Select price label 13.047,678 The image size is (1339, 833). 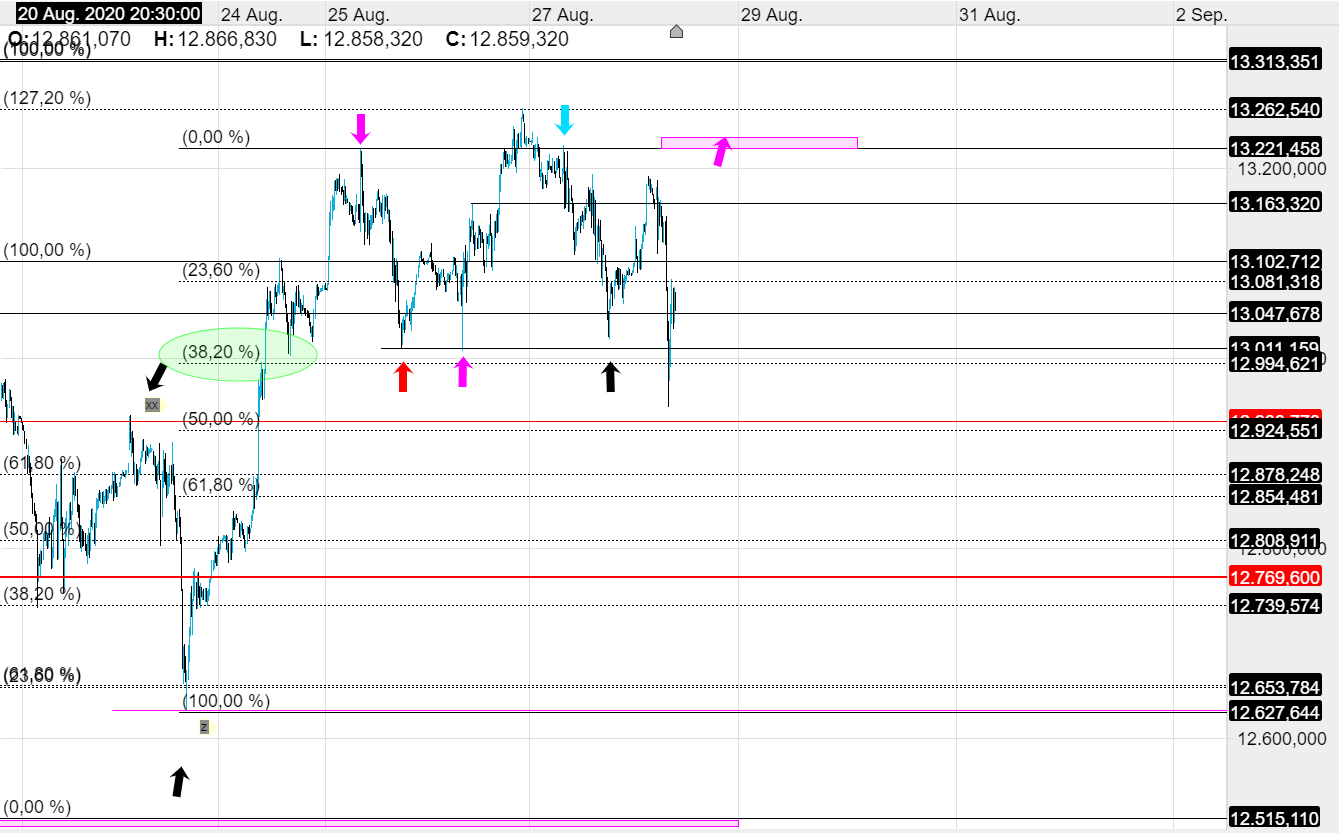1275,313
